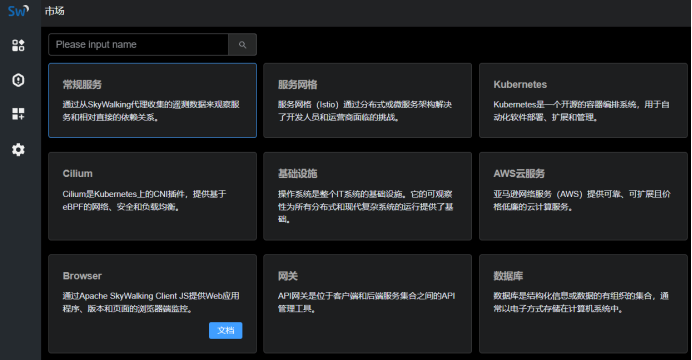Image resolution: width=692 pixels, height=360 pixels.
Task: Click the 常规服务 description mentioning SkyWalking代理
Action: tap(151, 111)
